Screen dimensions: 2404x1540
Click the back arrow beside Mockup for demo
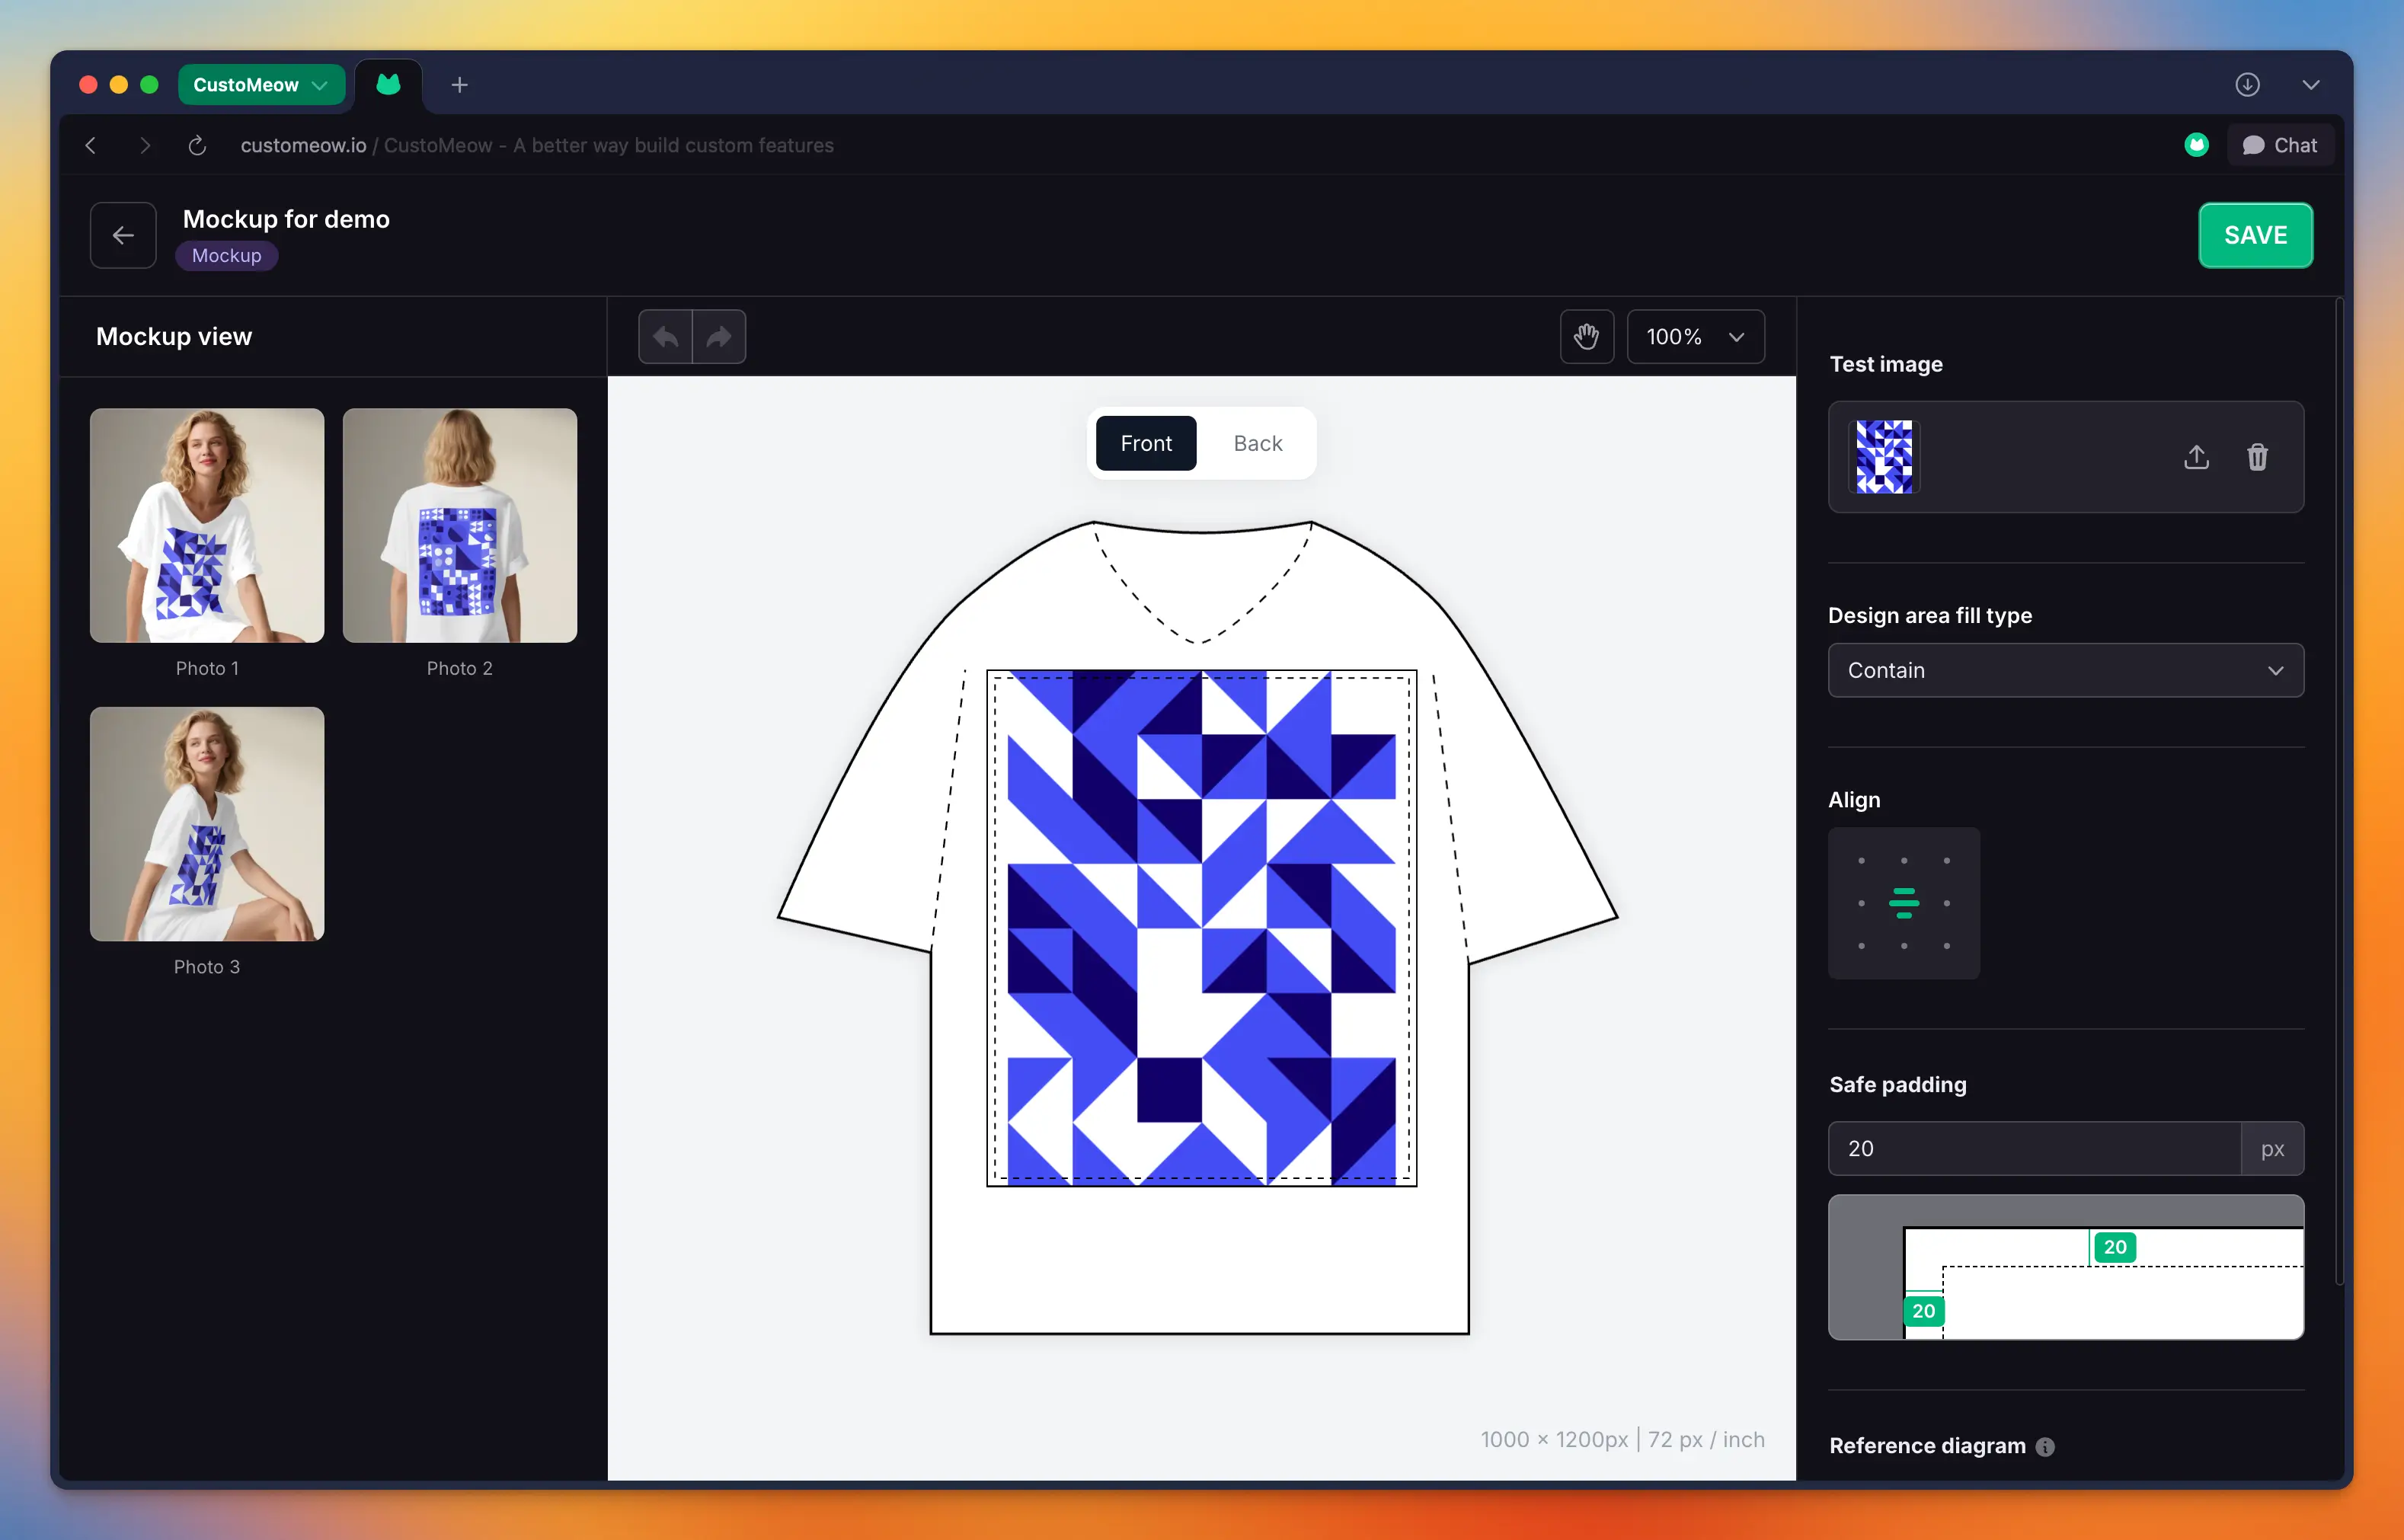[x=123, y=235]
